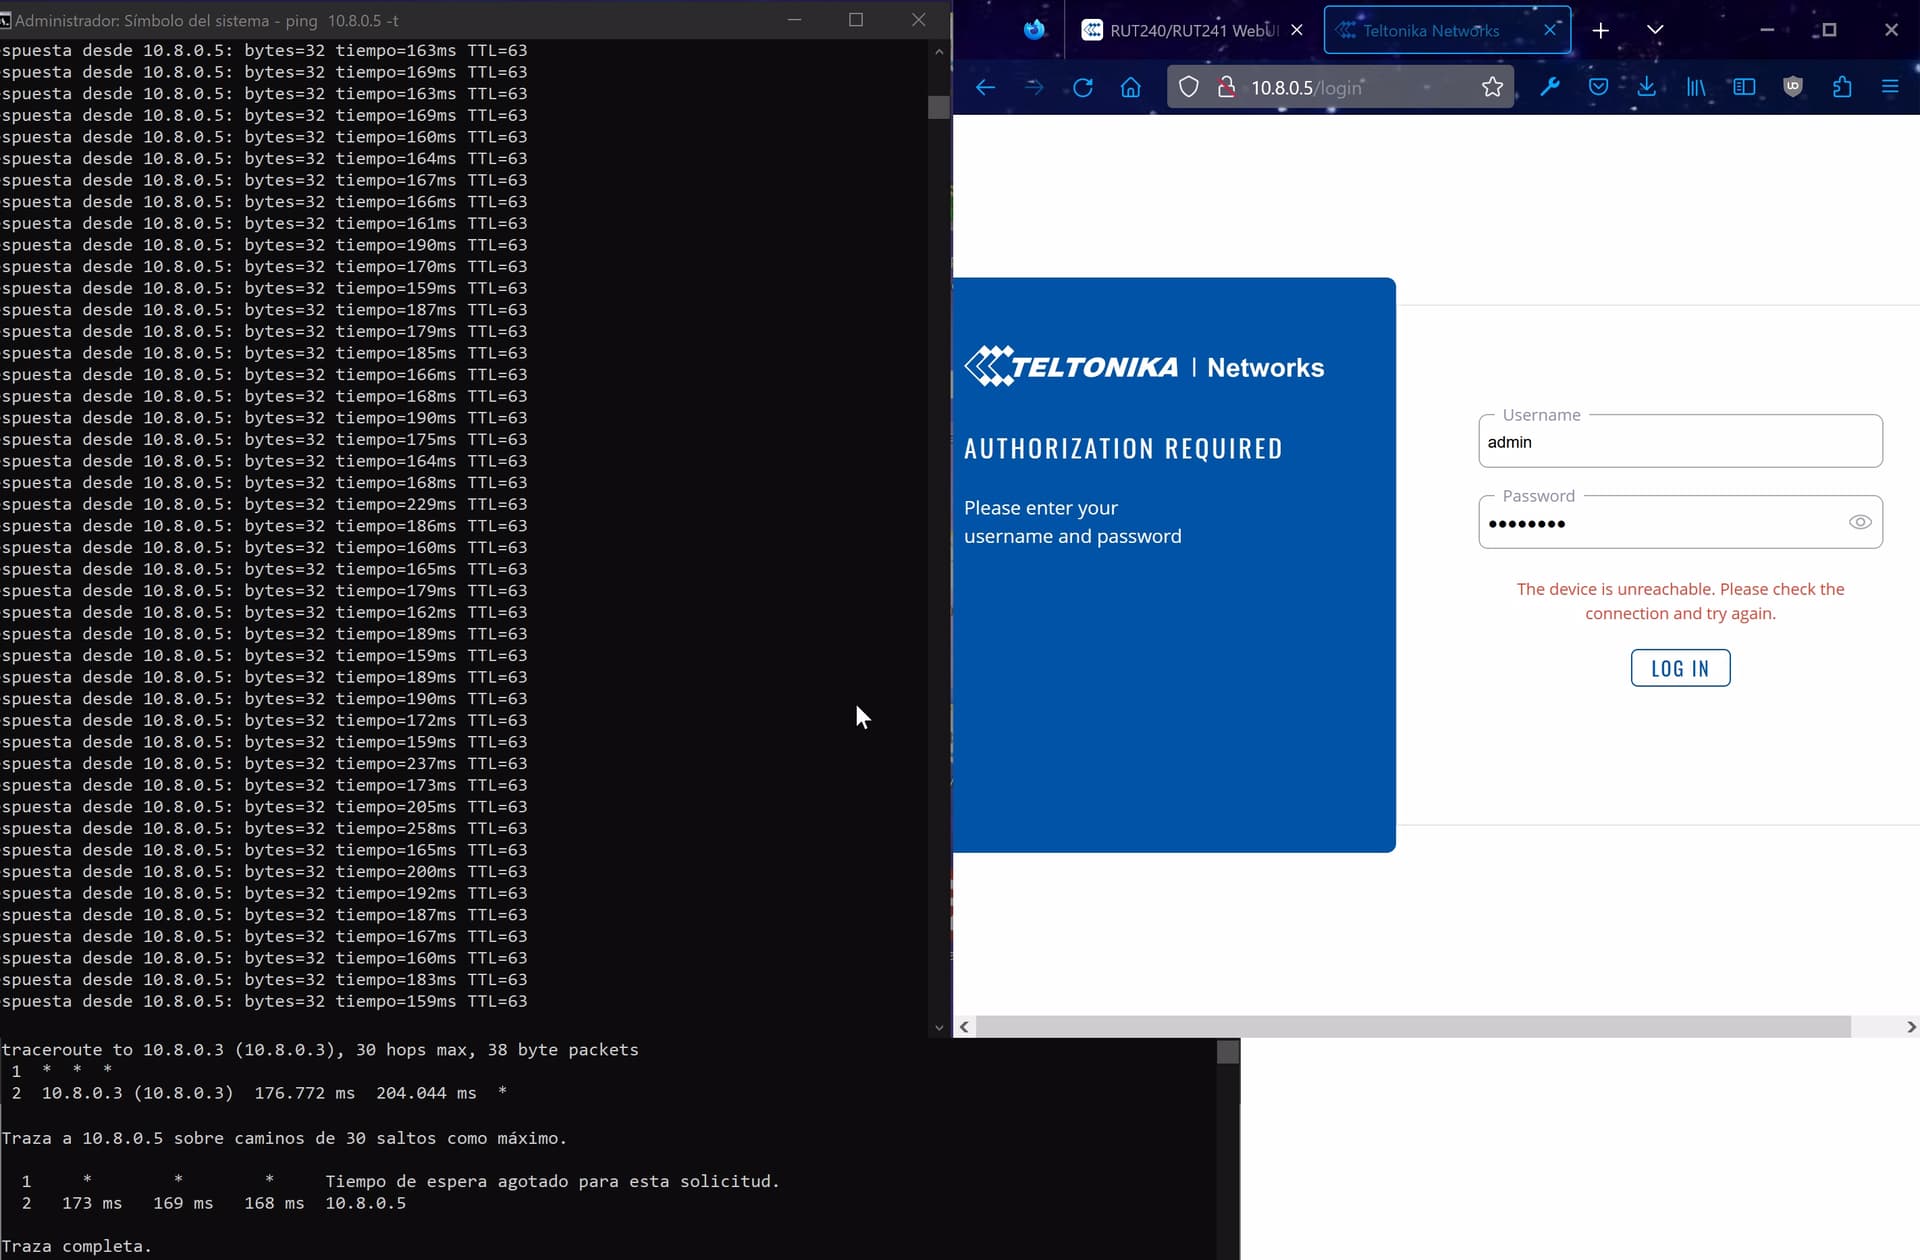Click the 'Traza completa.' line in terminal
Image resolution: width=1920 pixels, height=1260 pixels.
tap(76, 1246)
